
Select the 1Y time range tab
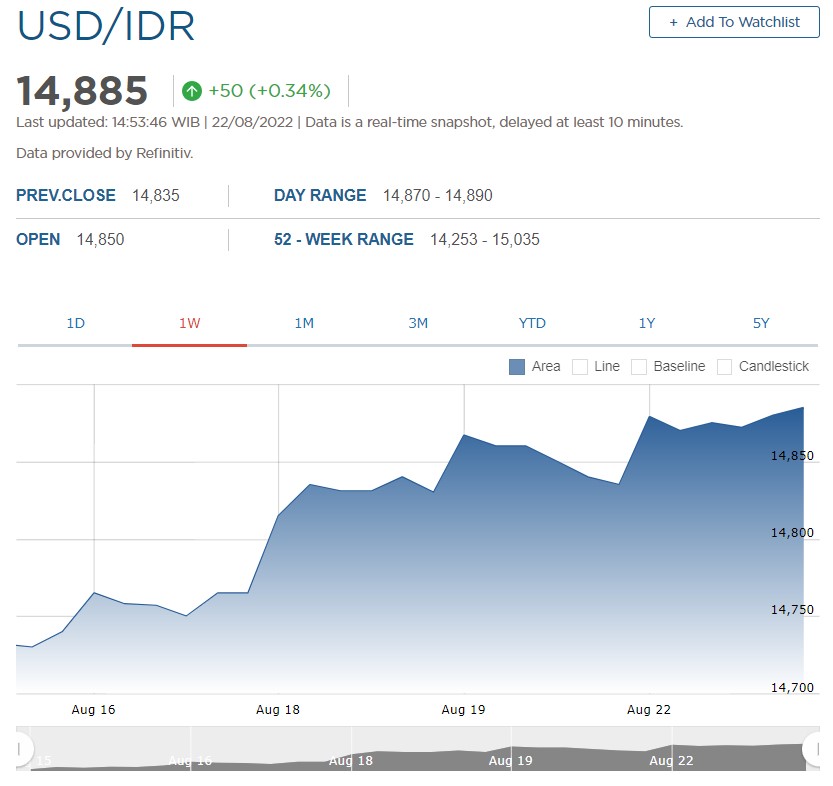647,323
